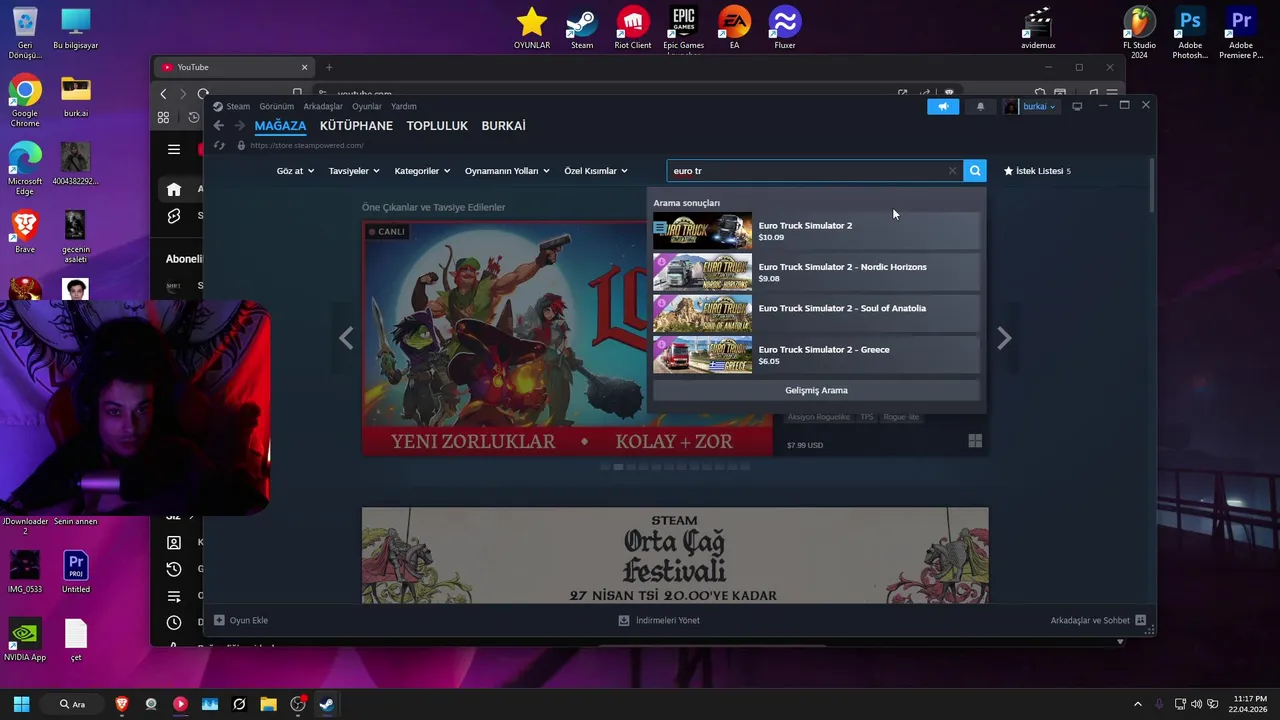Screen dimensions: 1280x720
Task: Open Google Chrome desktop shortcut
Action: 25,99
